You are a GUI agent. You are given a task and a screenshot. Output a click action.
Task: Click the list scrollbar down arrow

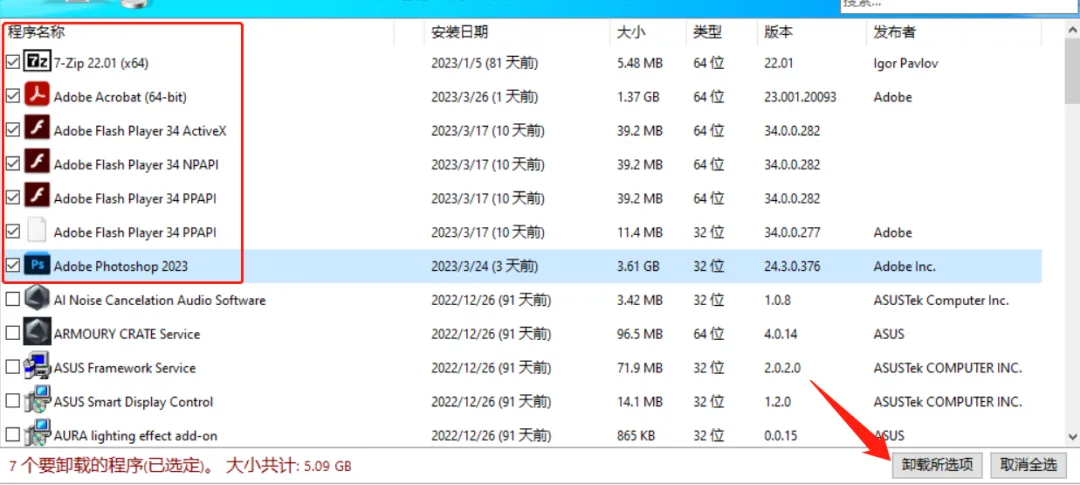pyautogui.click(x=1072, y=436)
